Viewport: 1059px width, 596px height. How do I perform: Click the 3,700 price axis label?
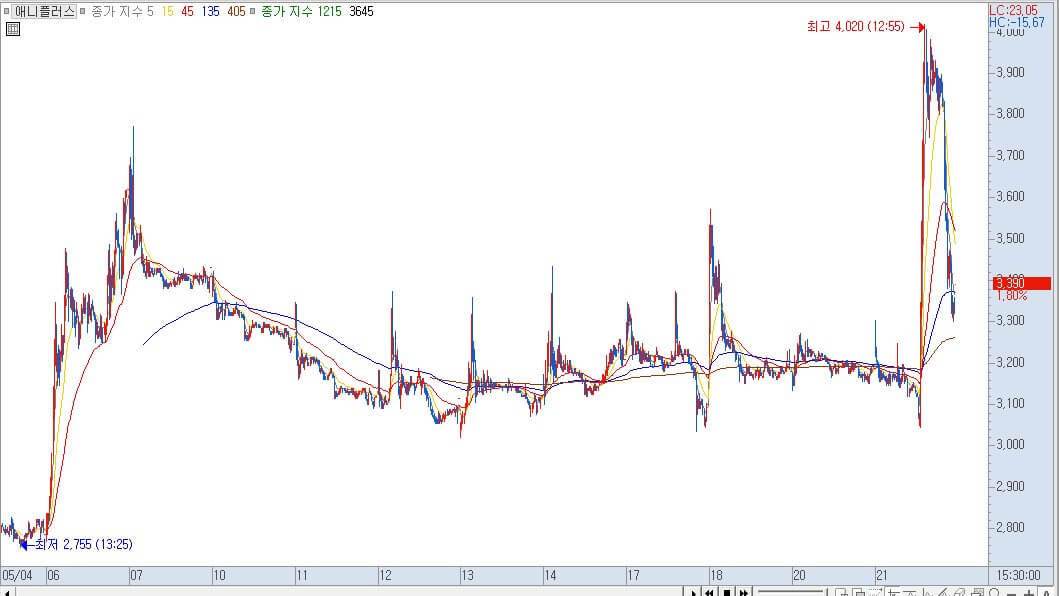(x=1010, y=155)
